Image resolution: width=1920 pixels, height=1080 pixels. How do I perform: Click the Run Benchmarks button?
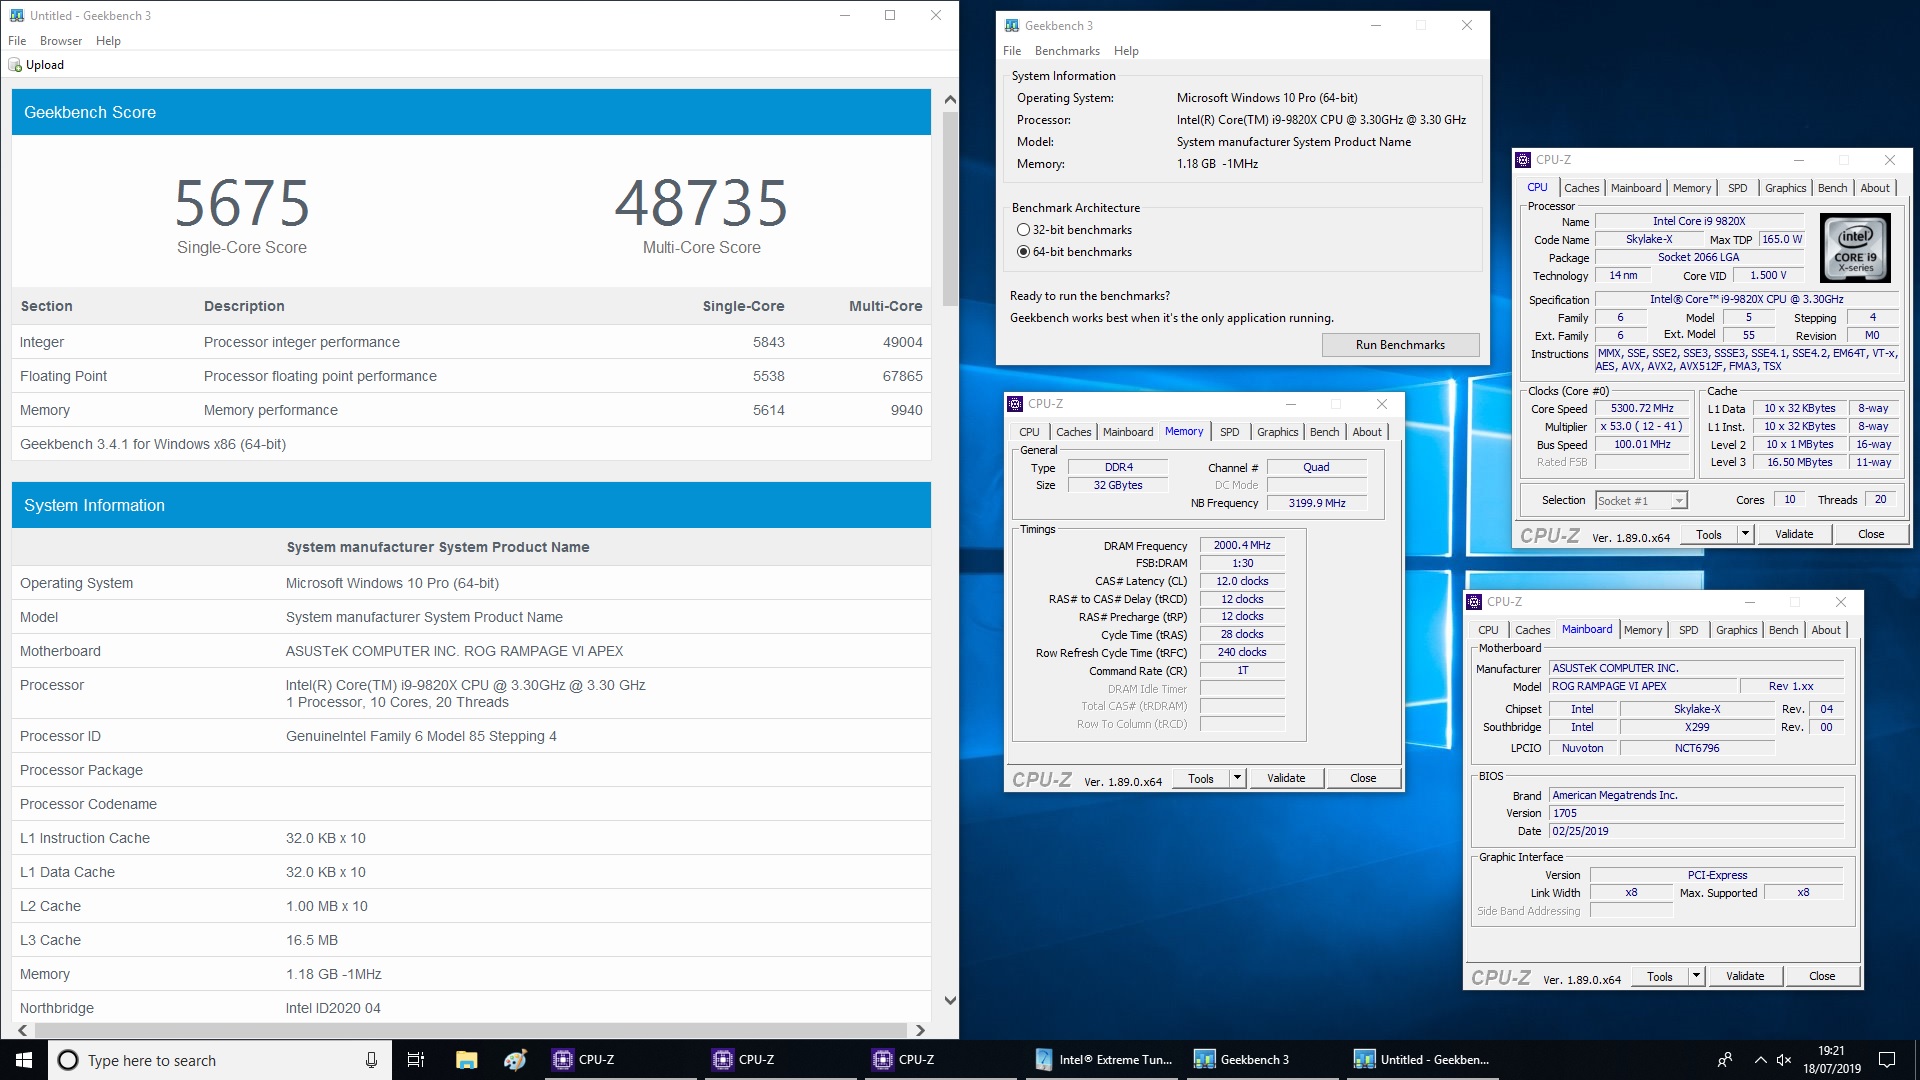pyautogui.click(x=1400, y=345)
